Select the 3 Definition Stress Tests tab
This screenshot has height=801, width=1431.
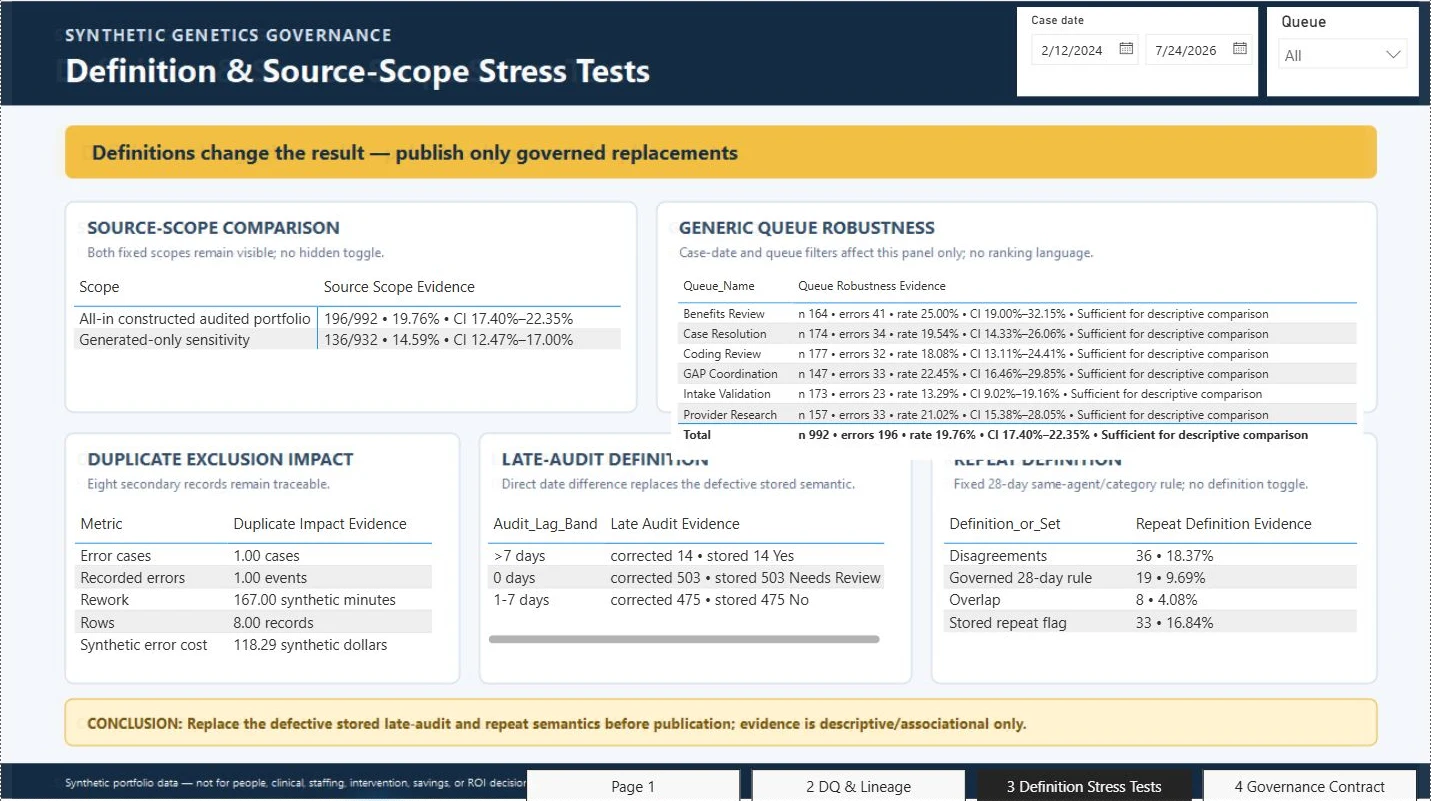tap(1084, 786)
